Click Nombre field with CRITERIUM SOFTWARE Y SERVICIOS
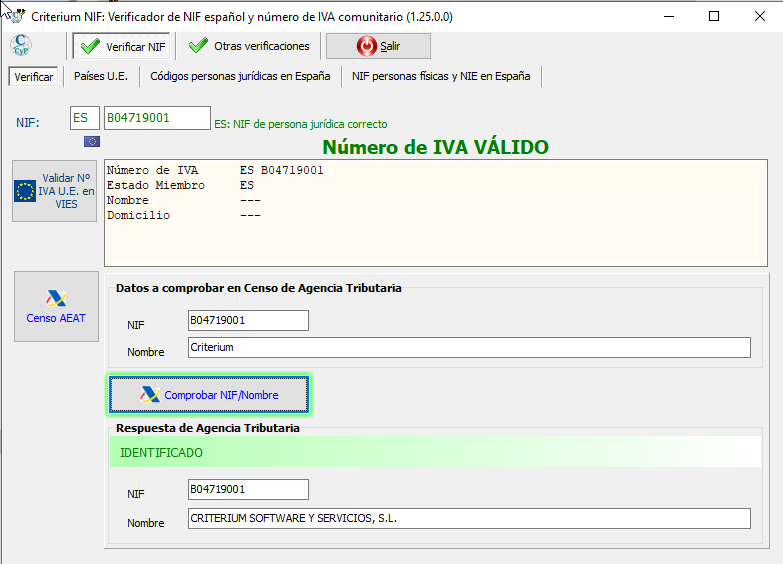The height and width of the screenshot is (564, 783). 469,518
